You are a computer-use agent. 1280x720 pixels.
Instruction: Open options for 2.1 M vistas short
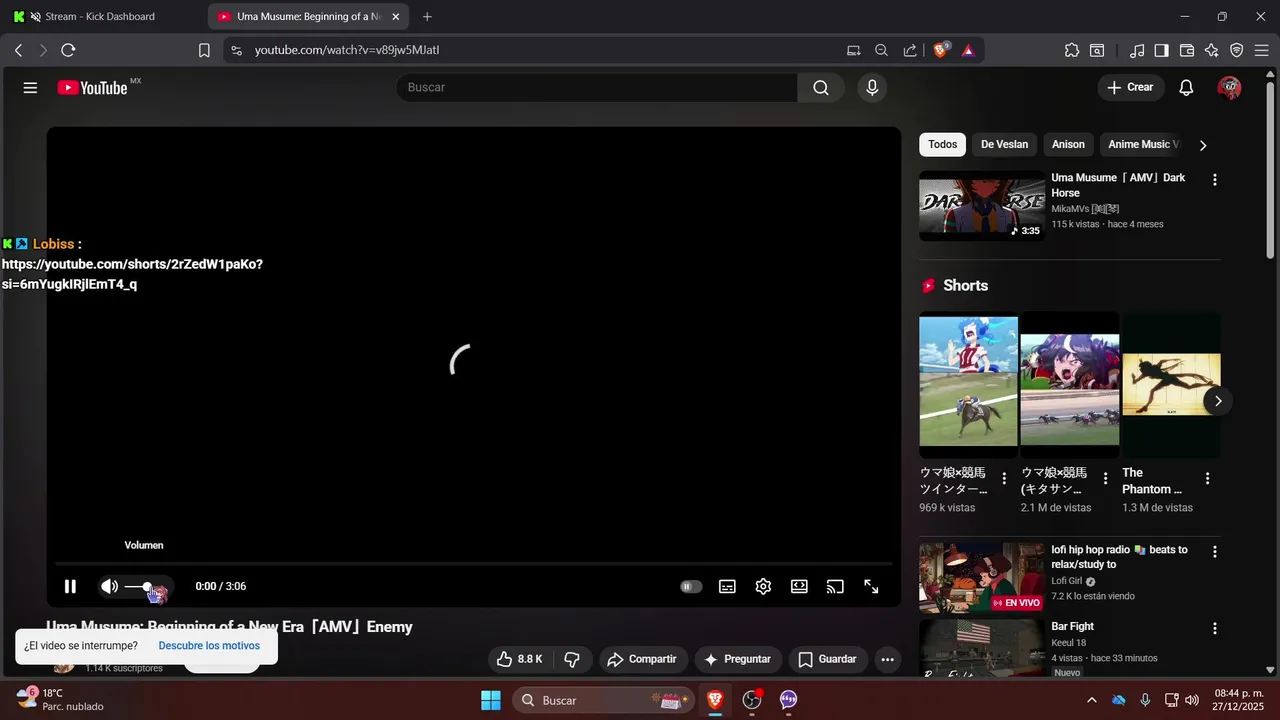click(1106, 479)
